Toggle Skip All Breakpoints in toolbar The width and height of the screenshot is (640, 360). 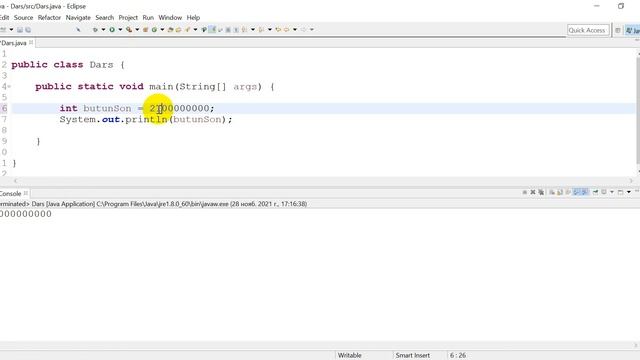pos(78,29)
